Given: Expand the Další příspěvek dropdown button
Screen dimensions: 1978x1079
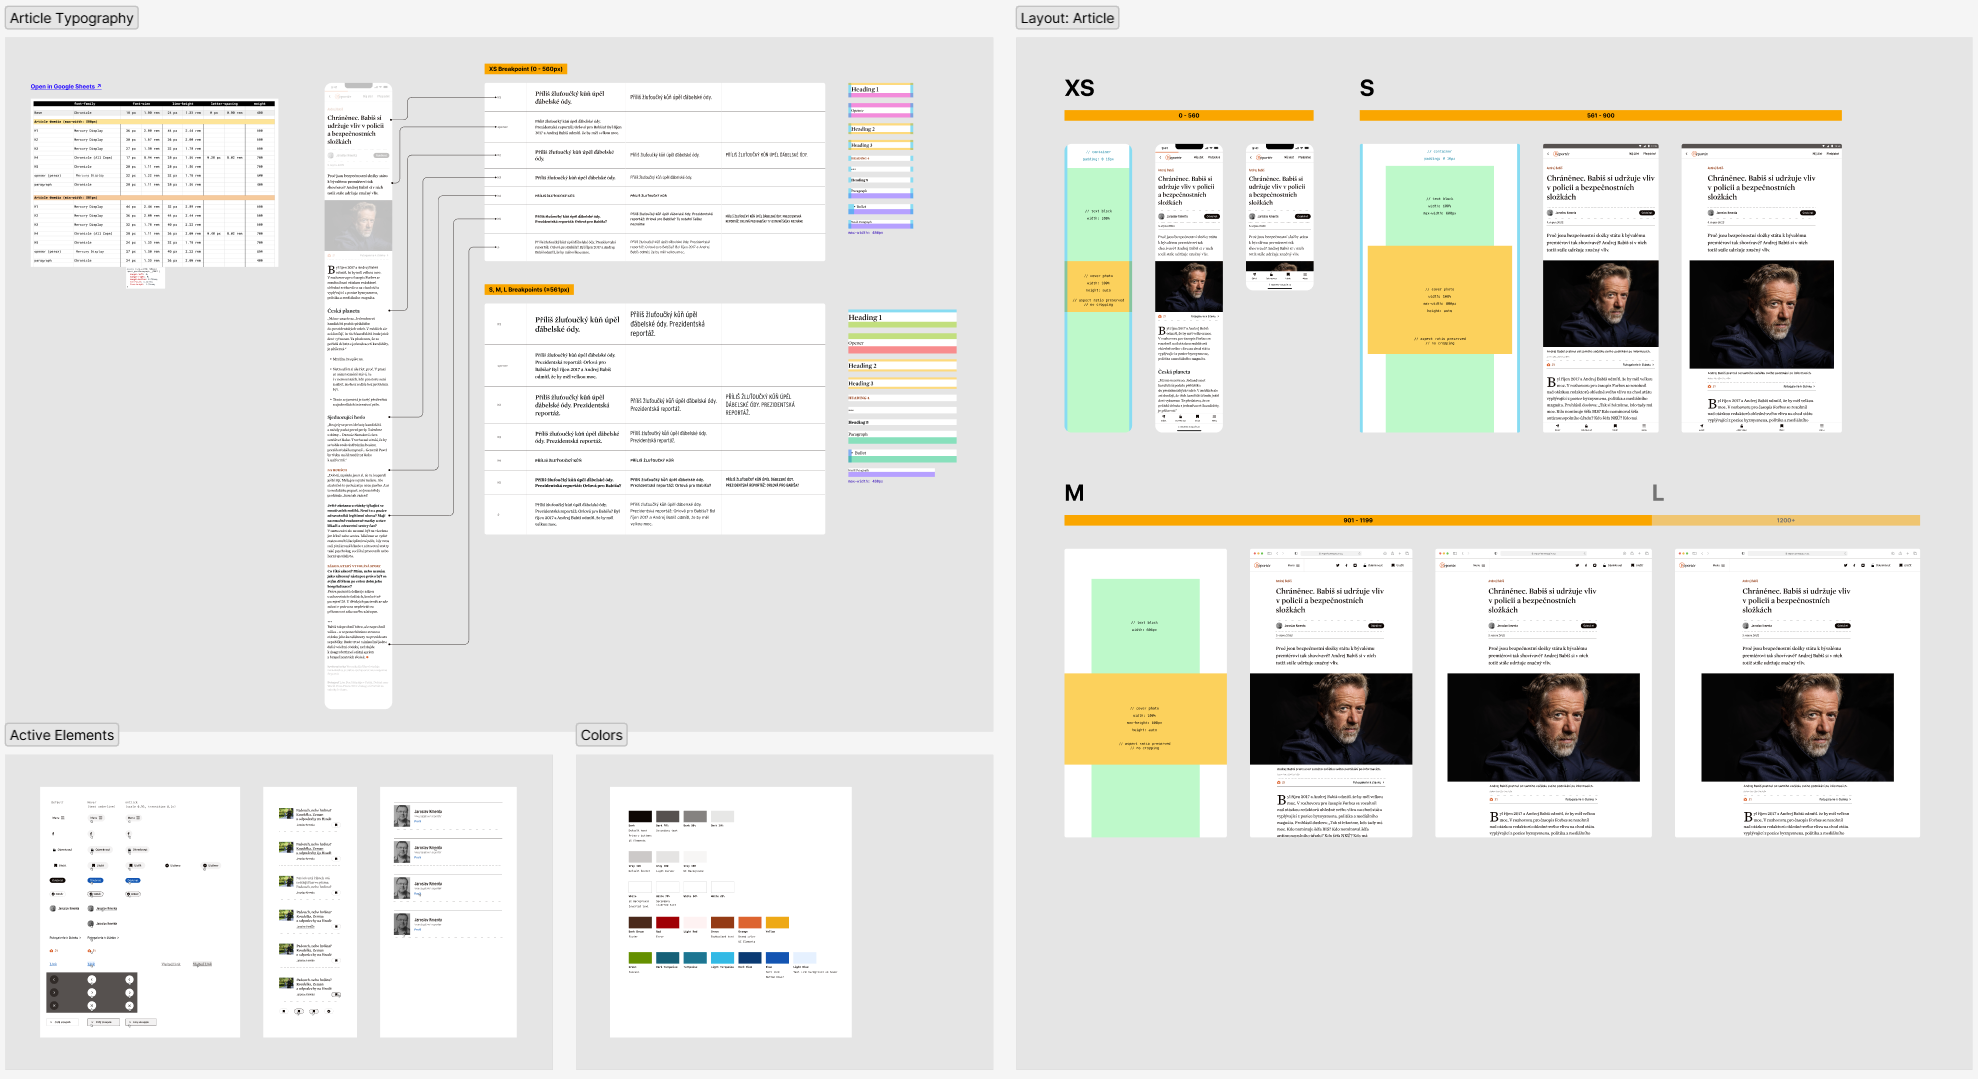Looking at the screenshot, I should (63, 1024).
